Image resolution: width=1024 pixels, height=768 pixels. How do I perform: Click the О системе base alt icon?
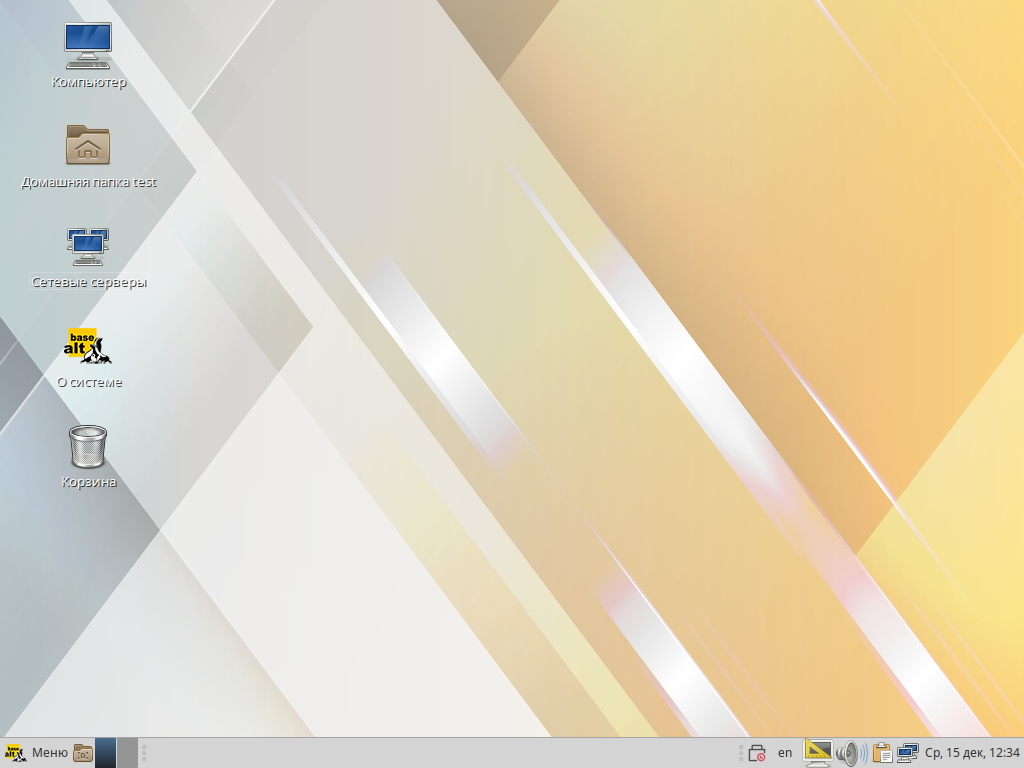point(88,346)
